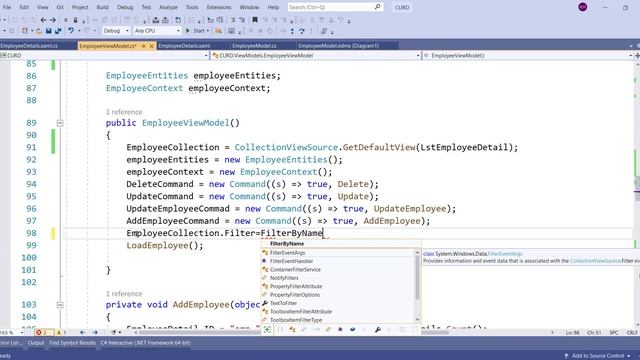This screenshot has width=640, height=360.
Task: Switch to the EmployeeDetails.xaml tab
Action: [x=184, y=46]
